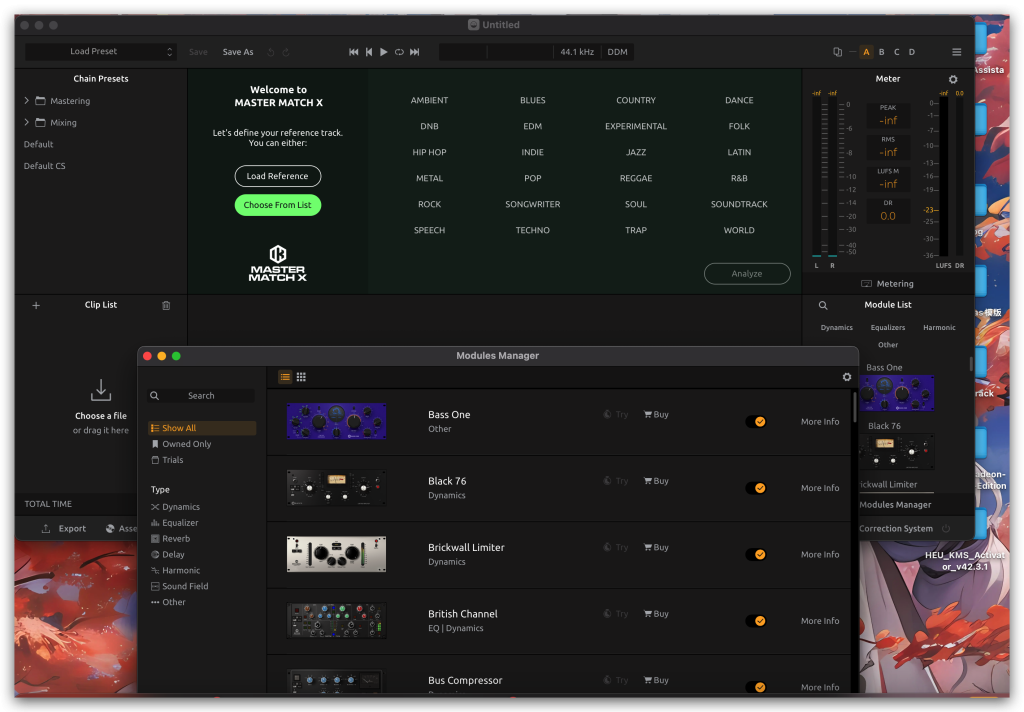Image resolution: width=1024 pixels, height=712 pixels.
Task: Select comparison slot B
Action: [882, 52]
